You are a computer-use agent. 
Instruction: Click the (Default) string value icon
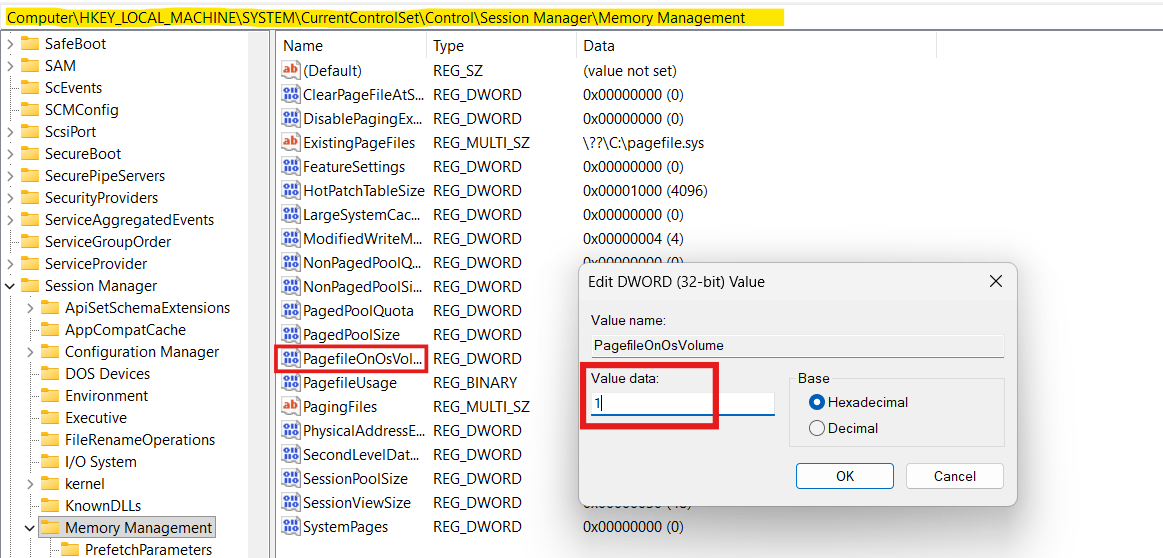(290, 70)
